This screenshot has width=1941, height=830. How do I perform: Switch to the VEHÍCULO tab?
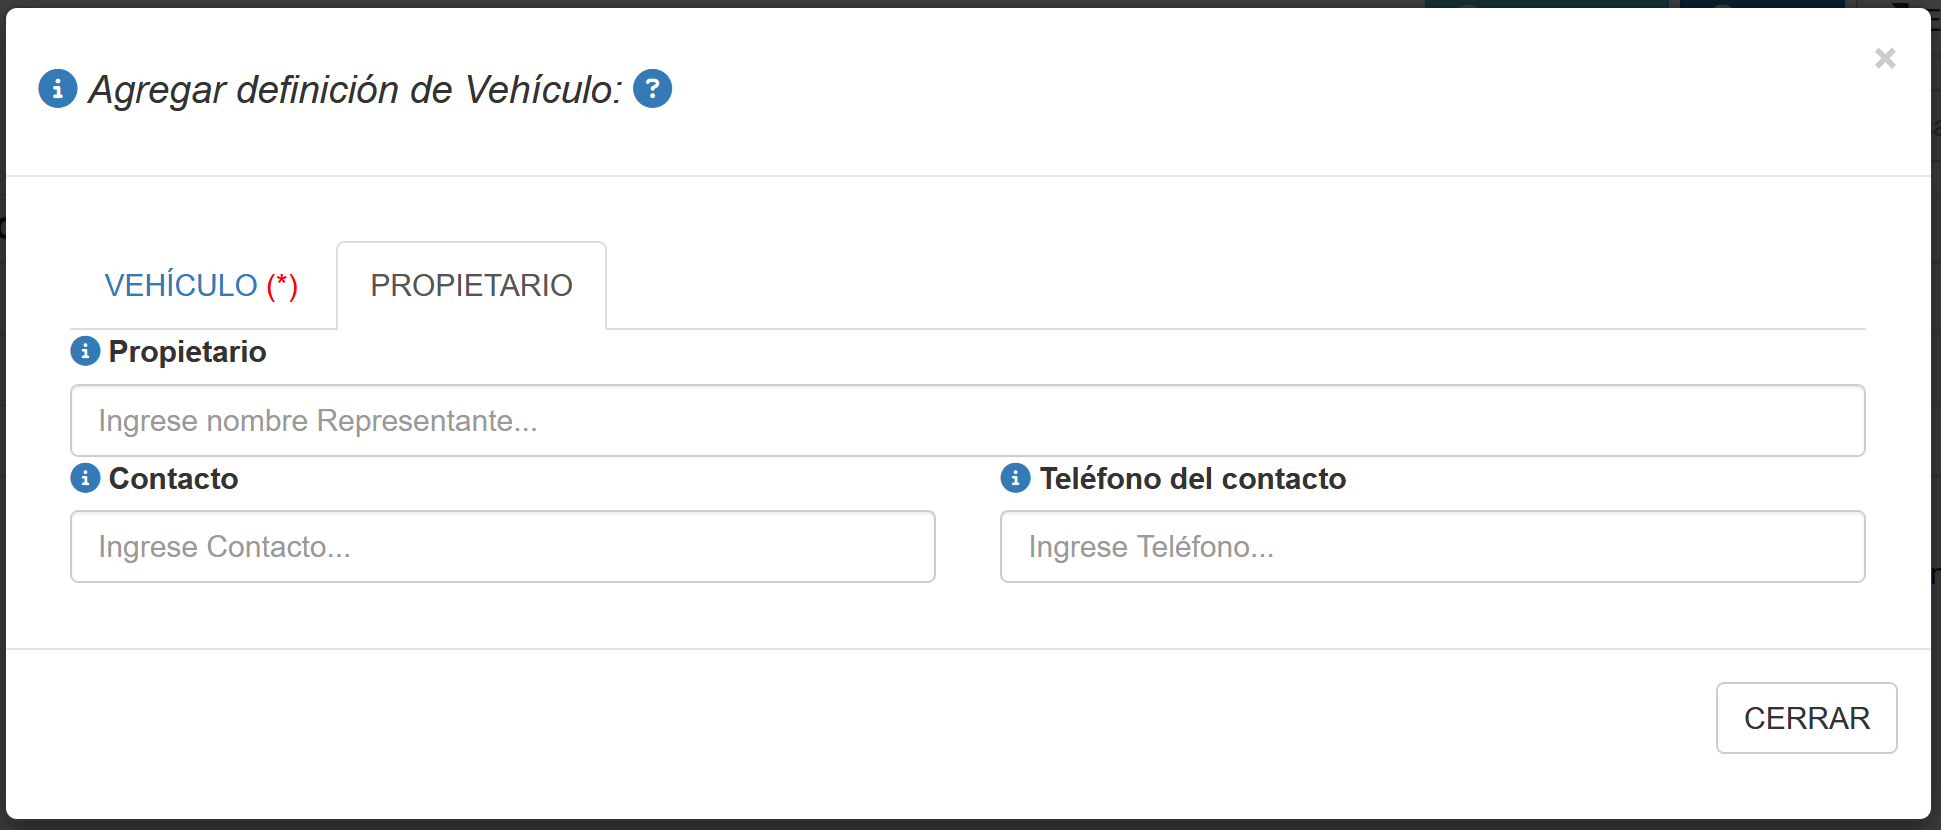181,286
